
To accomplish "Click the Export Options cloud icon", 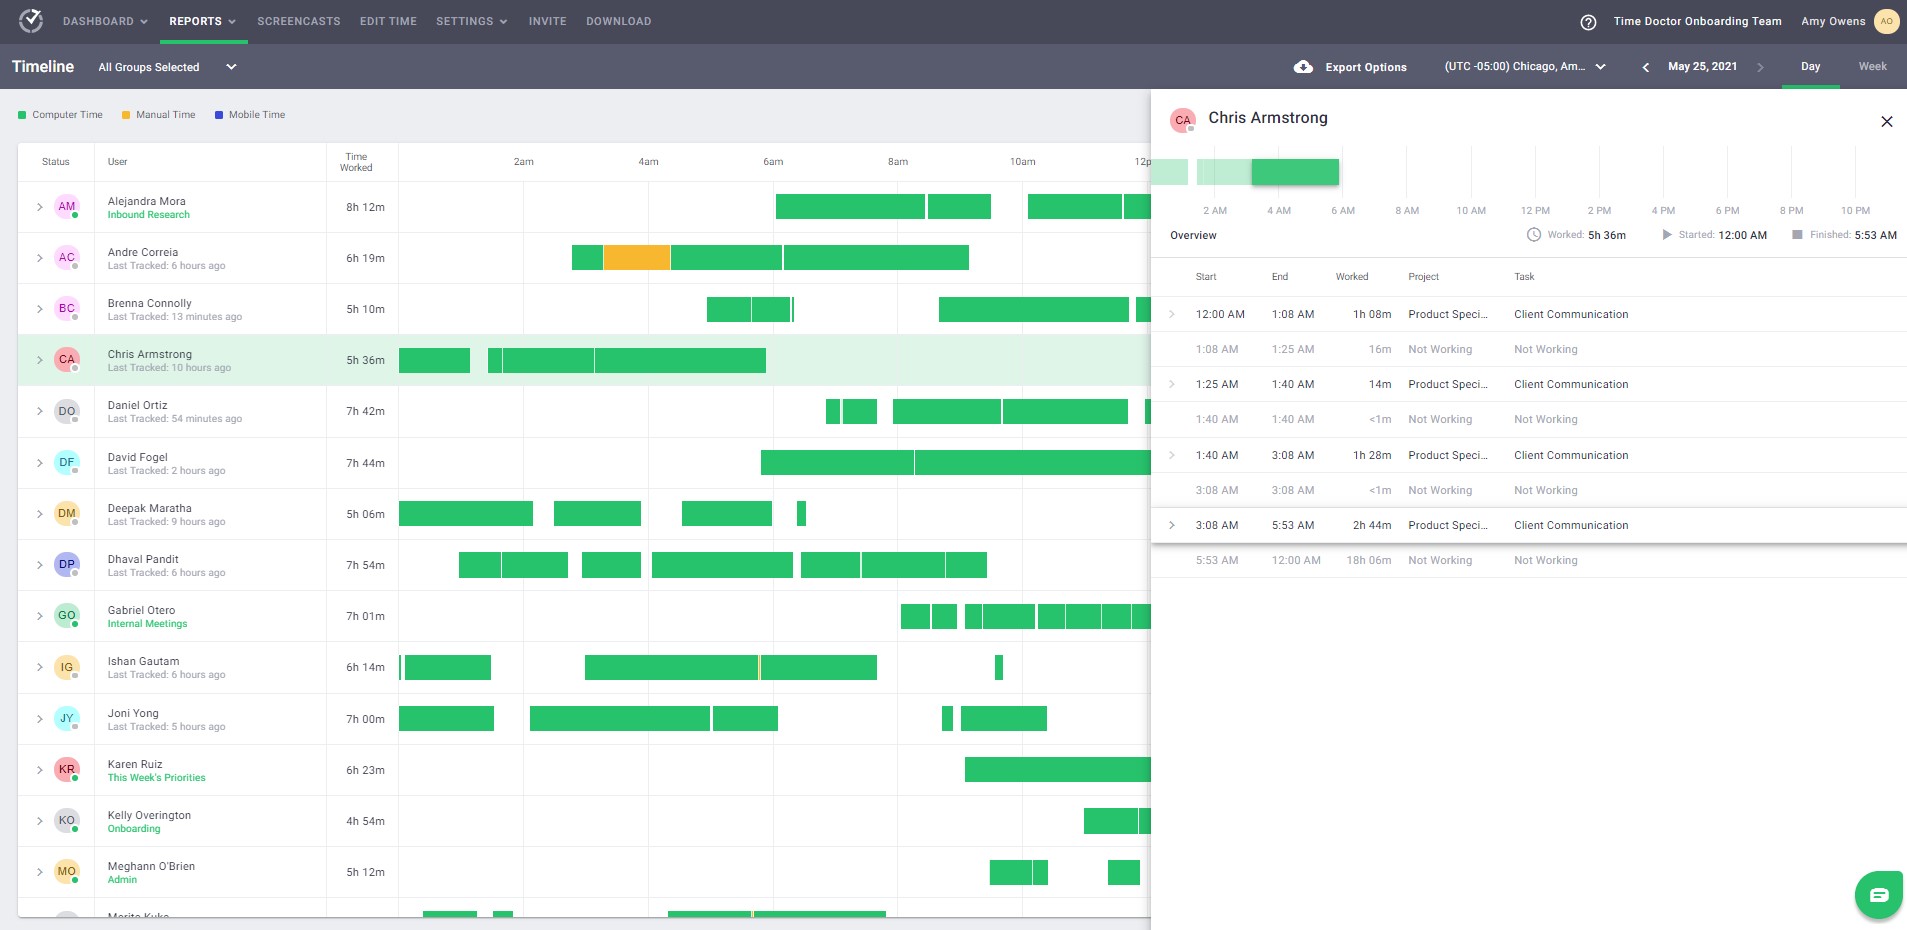I will coord(1303,67).
